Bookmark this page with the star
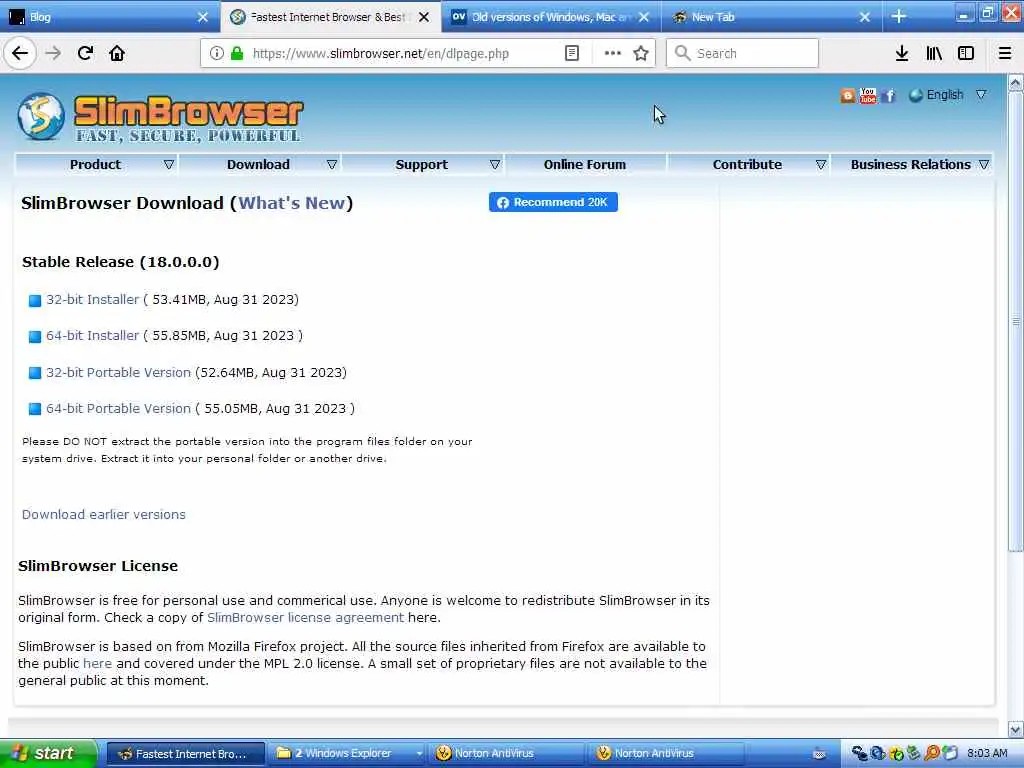1024x768 pixels. [641, 54]
